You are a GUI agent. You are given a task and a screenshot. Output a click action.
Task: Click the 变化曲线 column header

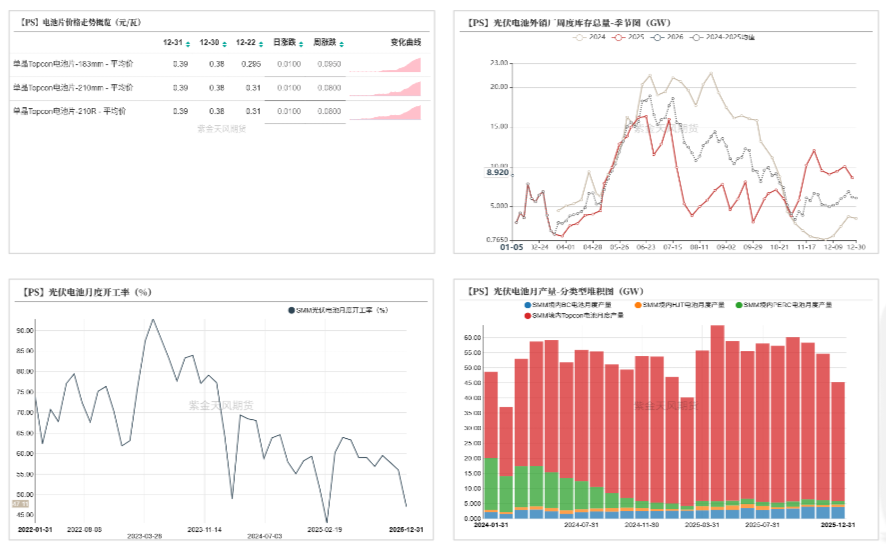(x=406, y=42)
